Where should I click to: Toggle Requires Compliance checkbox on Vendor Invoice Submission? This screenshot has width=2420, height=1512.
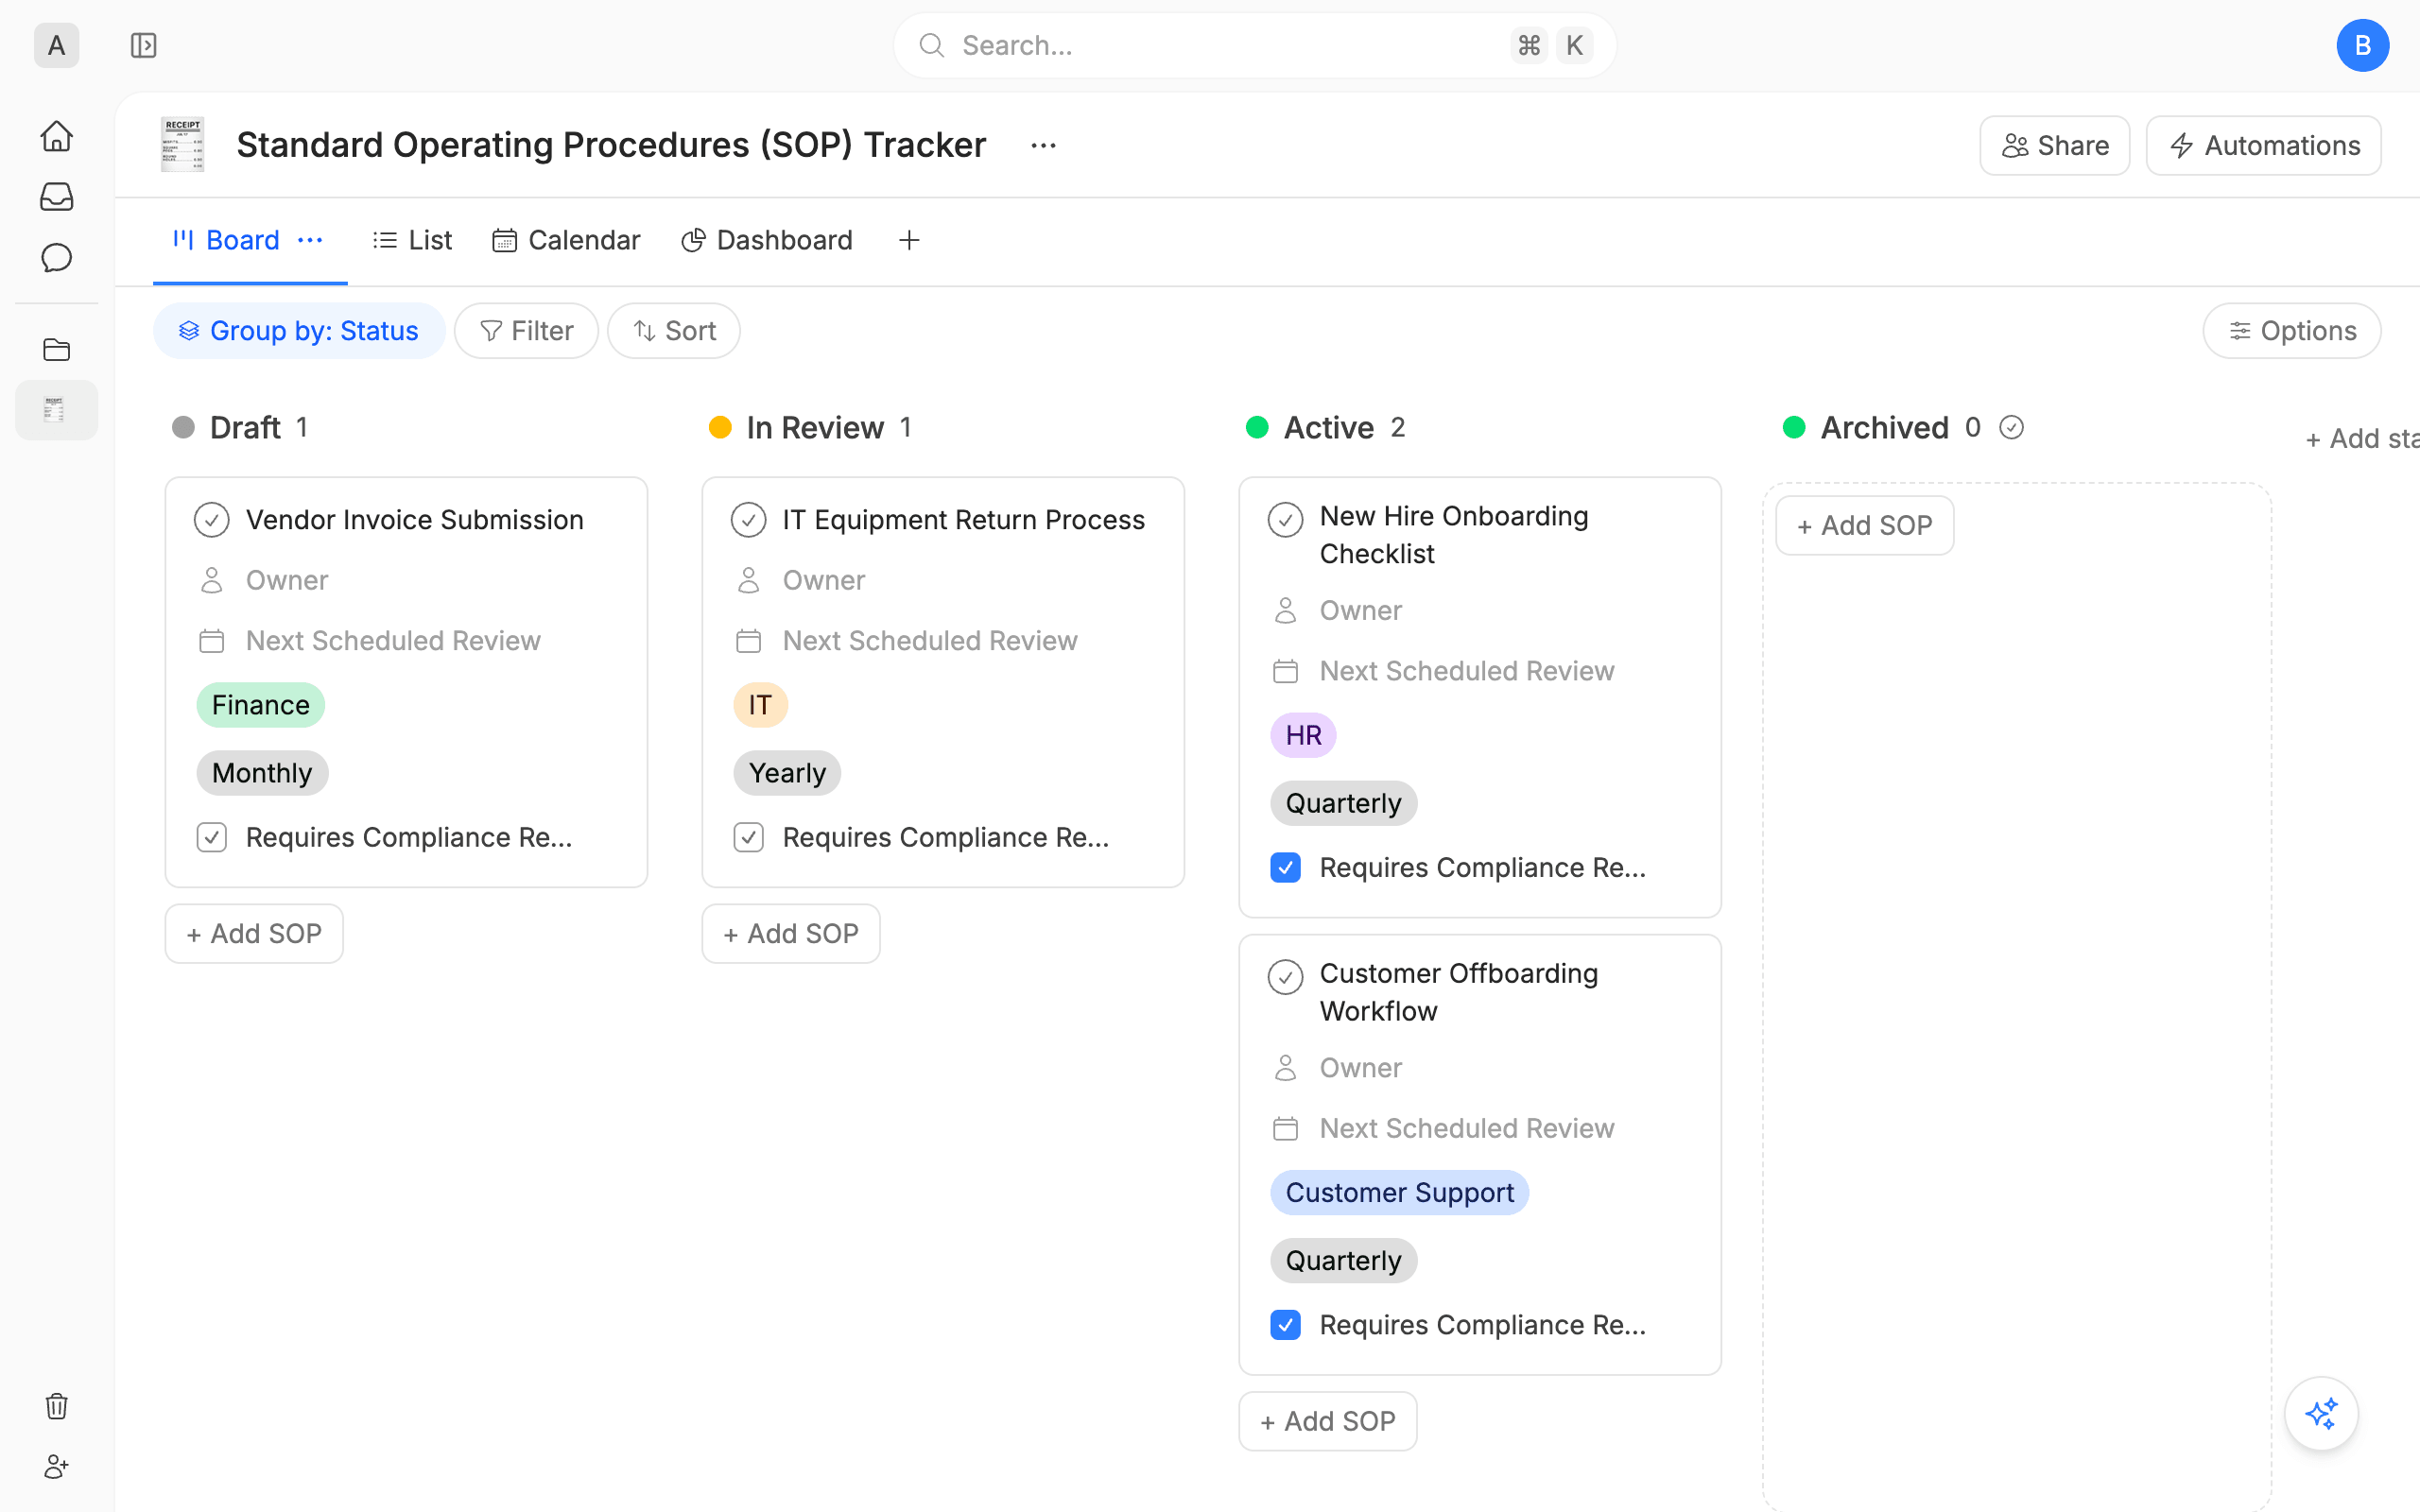(x=211, y=837)
